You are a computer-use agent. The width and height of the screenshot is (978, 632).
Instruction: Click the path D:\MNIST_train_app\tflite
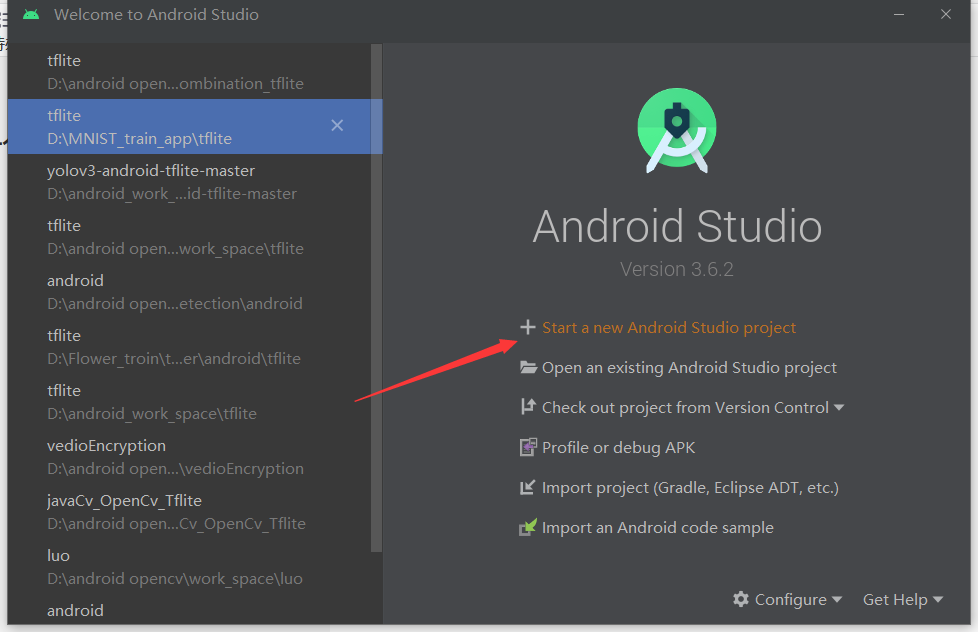click(x=139, y=139)
